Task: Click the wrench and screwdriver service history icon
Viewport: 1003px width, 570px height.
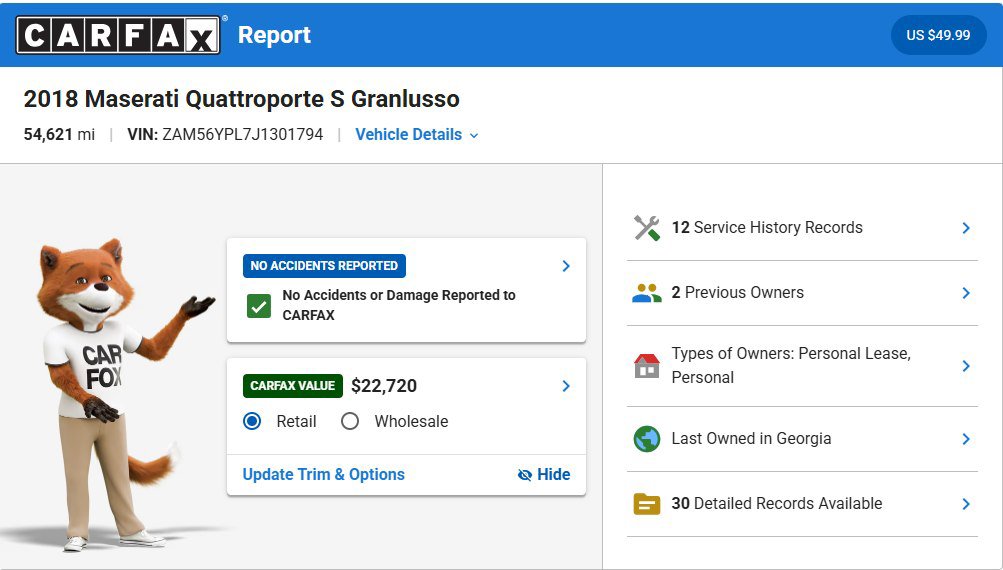Action: 647,228
